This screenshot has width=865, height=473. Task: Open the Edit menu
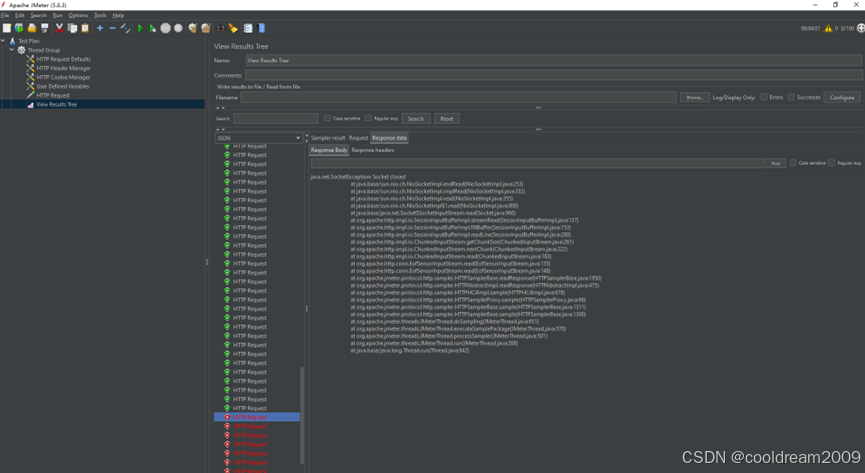point(19,15)
